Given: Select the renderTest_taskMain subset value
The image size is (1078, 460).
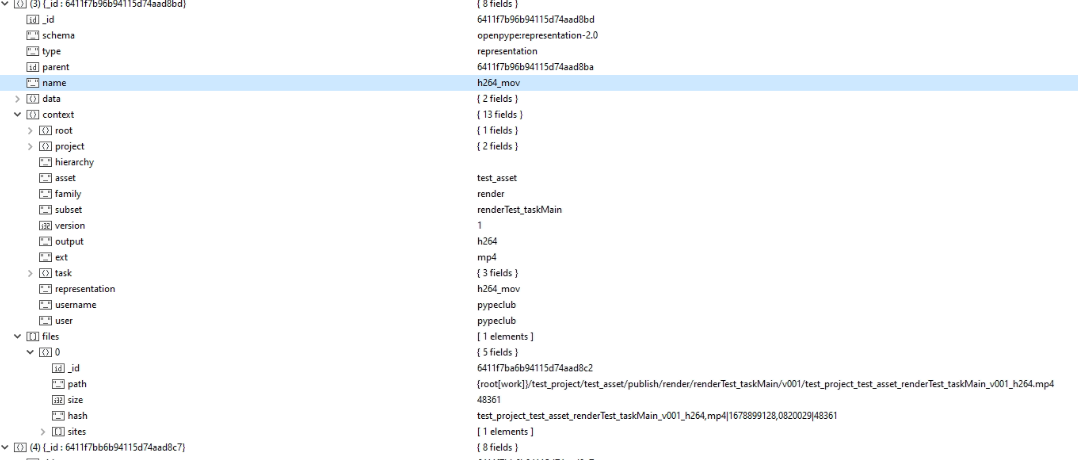Looking at the screenshot, I should (519, 209).
